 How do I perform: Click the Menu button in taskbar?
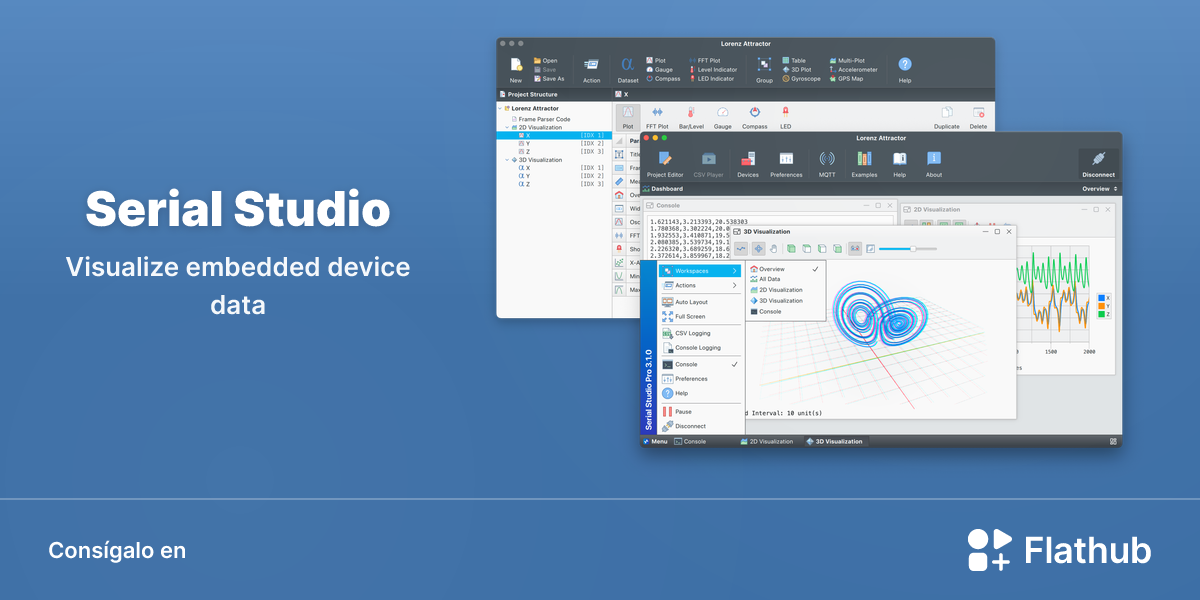(x=655, y=441)
